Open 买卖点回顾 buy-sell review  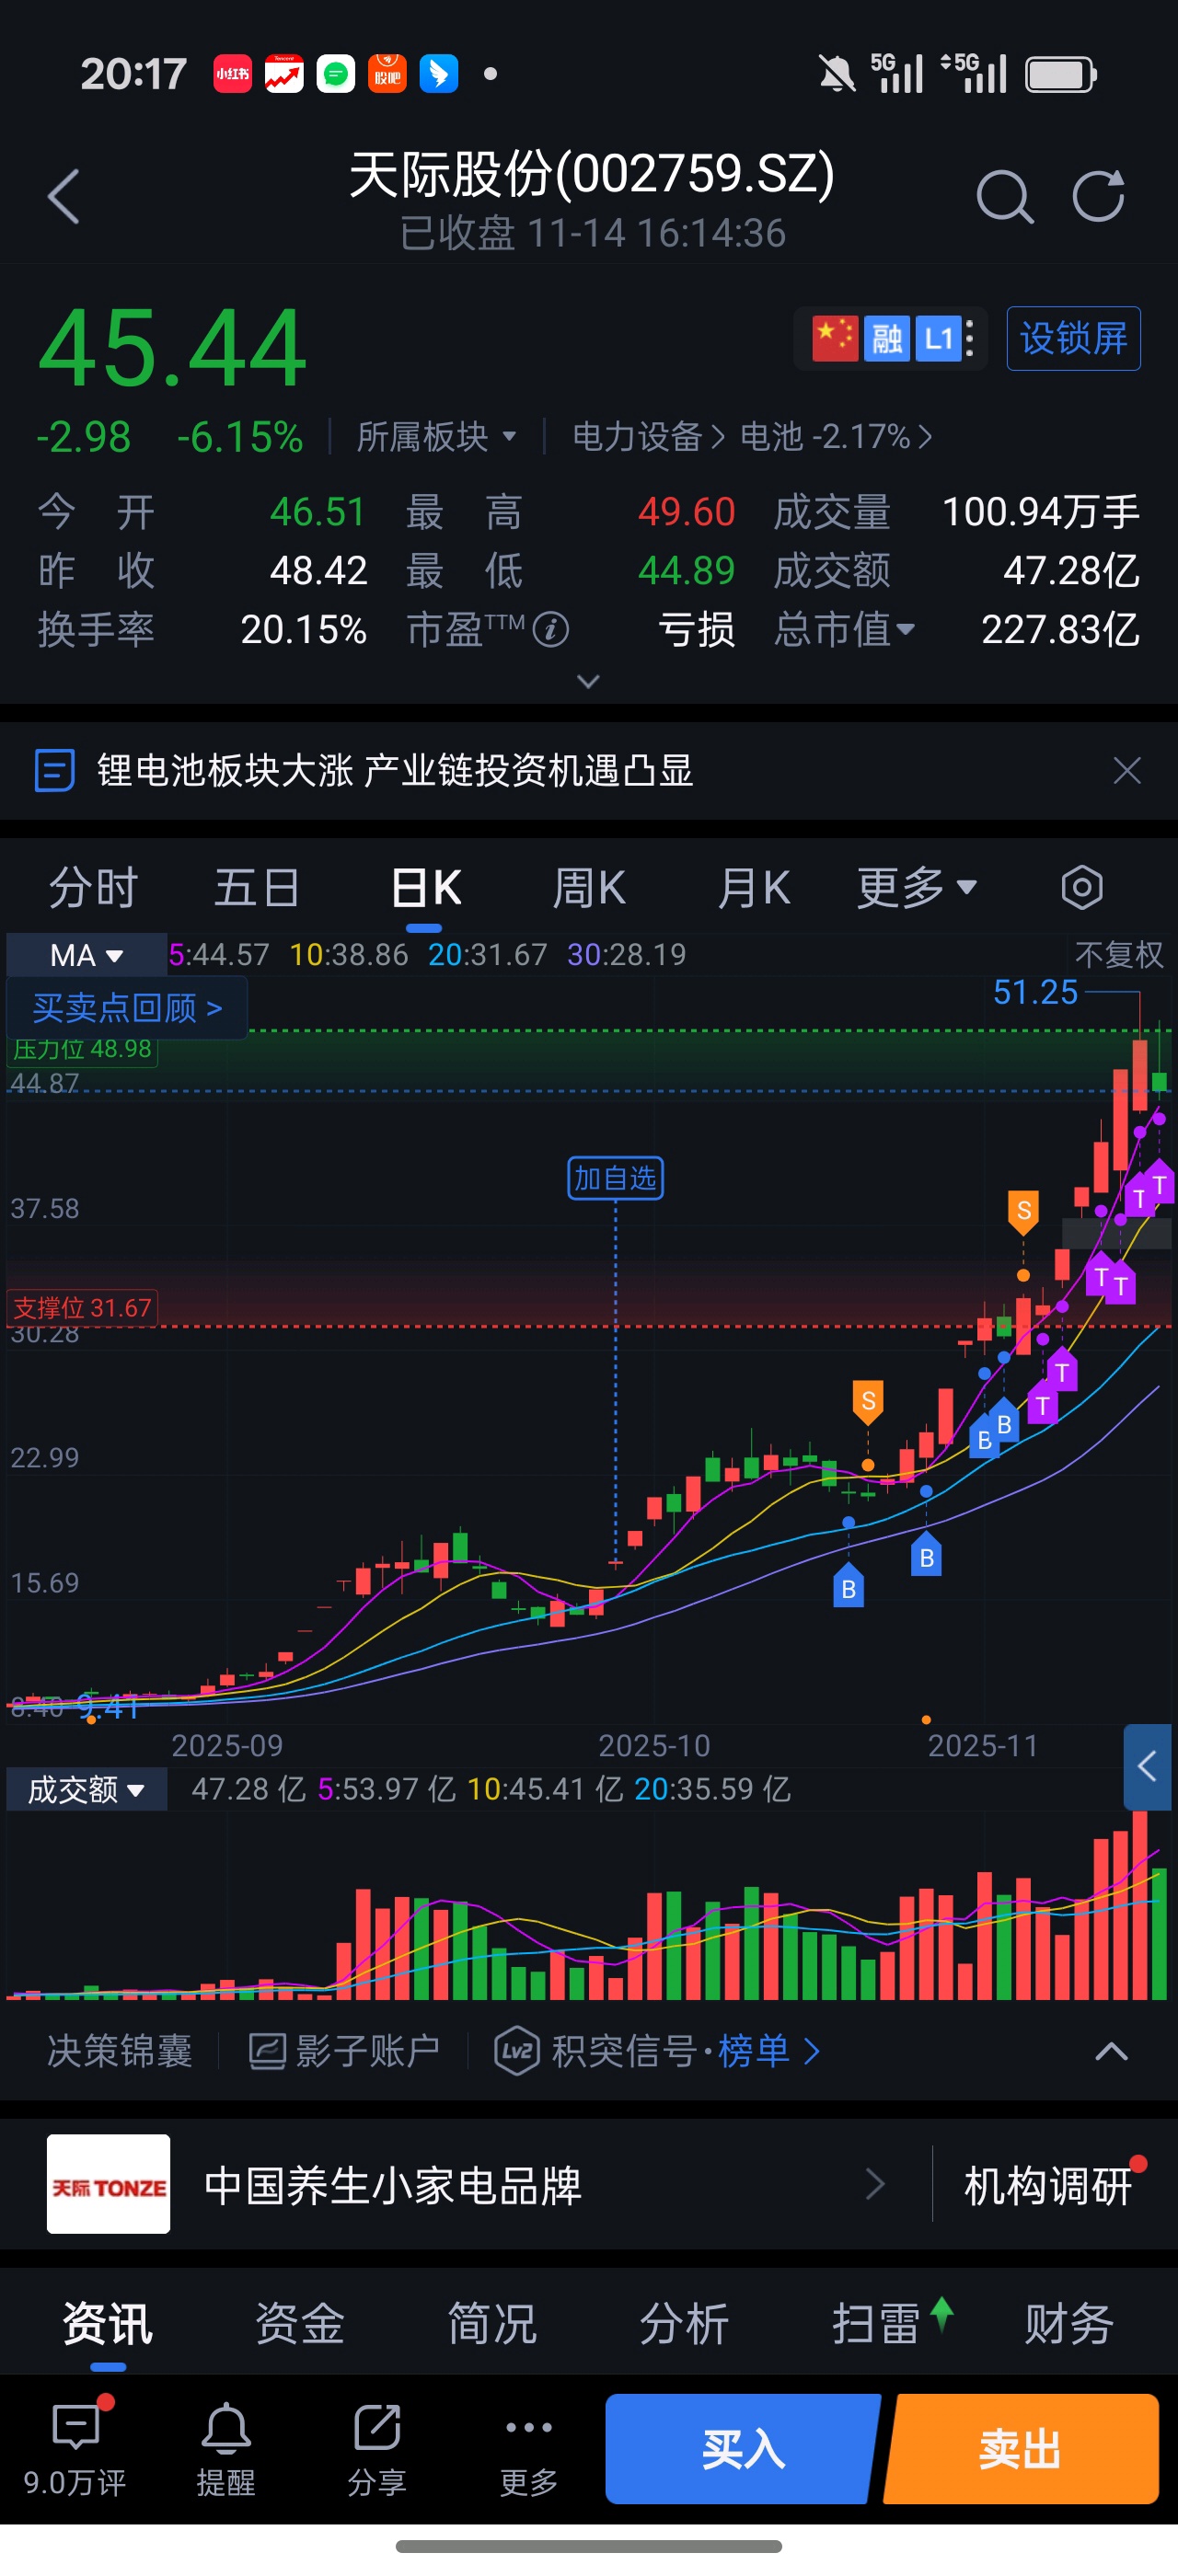[127, 1008]
